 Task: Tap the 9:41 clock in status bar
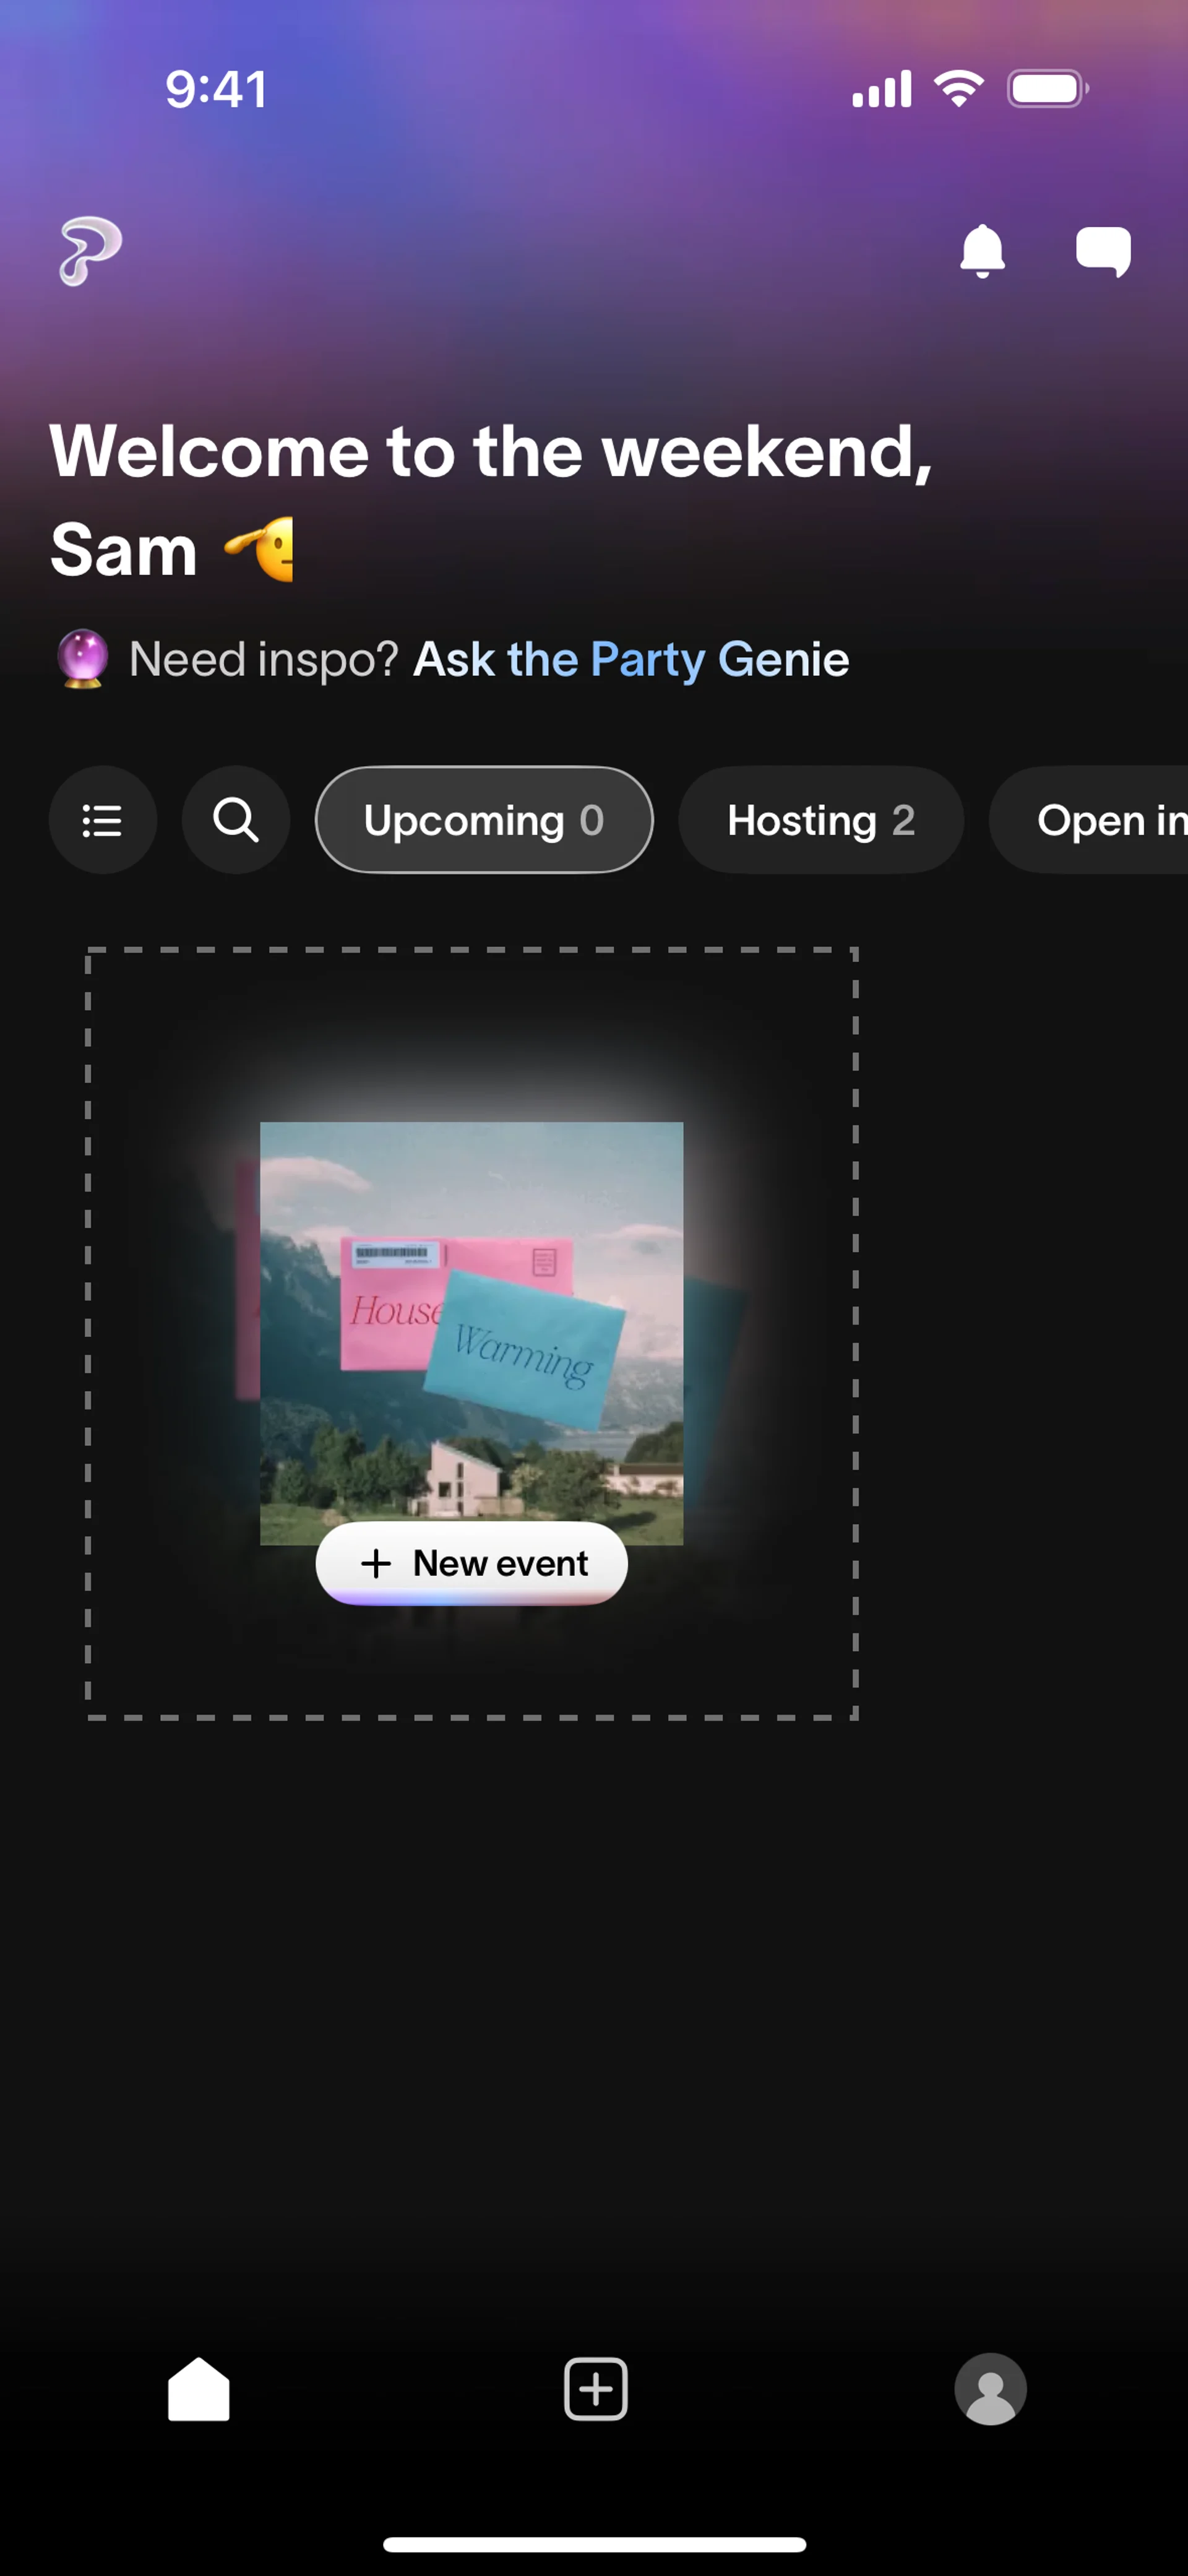216,90
